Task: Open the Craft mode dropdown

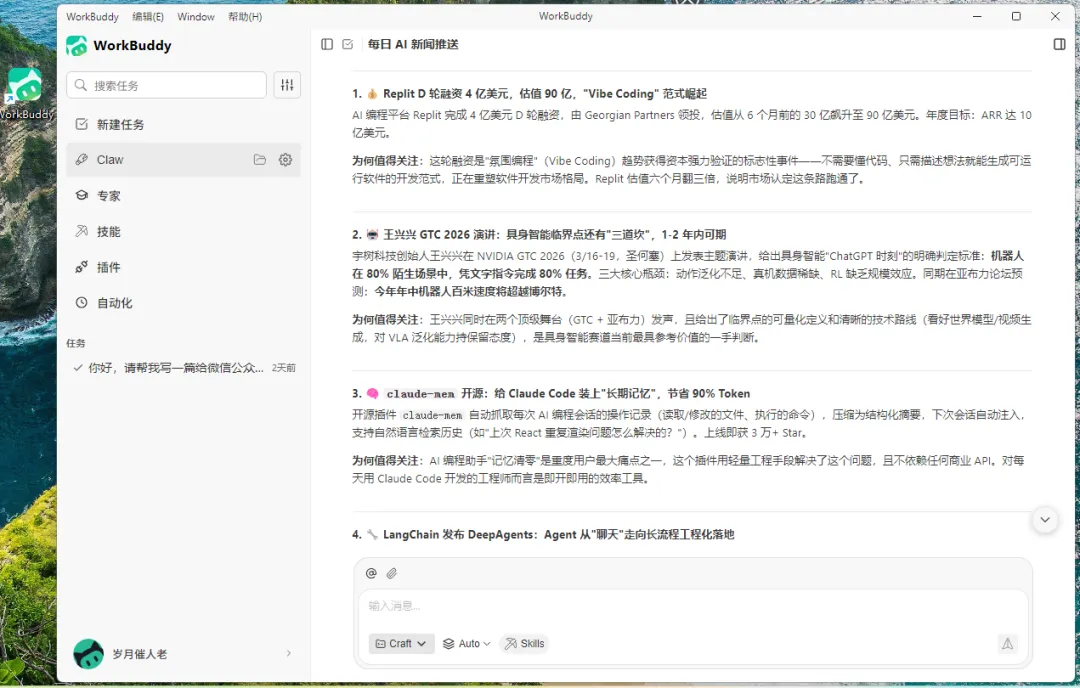Action: (x=401, y=643)
